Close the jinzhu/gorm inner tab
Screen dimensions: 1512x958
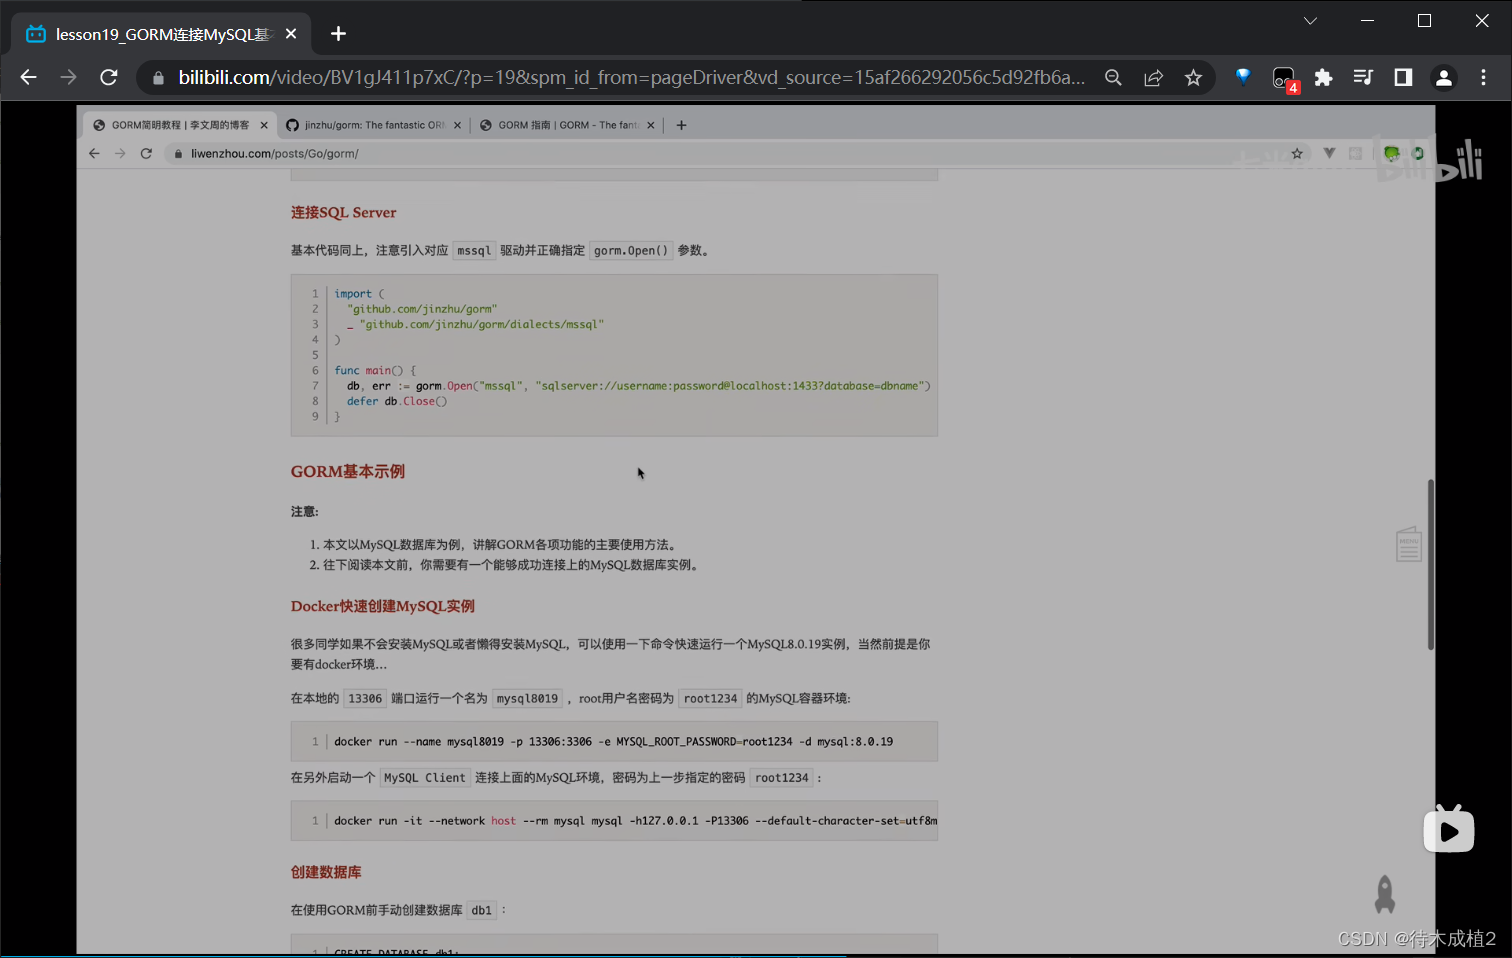point(457,125)
